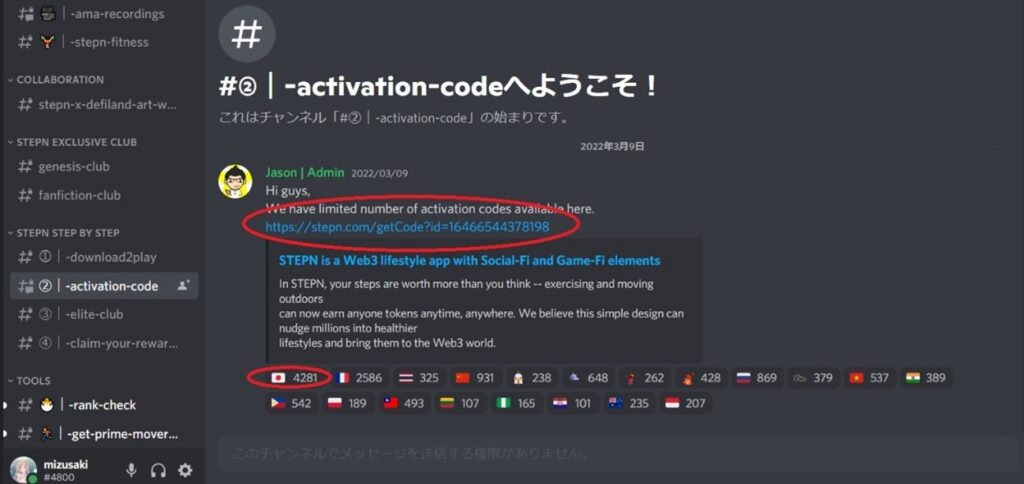Viewport: 1024px width, 484px height.
Task: Toggle the Russia flag reaction 869
Action: coord(756,378)
